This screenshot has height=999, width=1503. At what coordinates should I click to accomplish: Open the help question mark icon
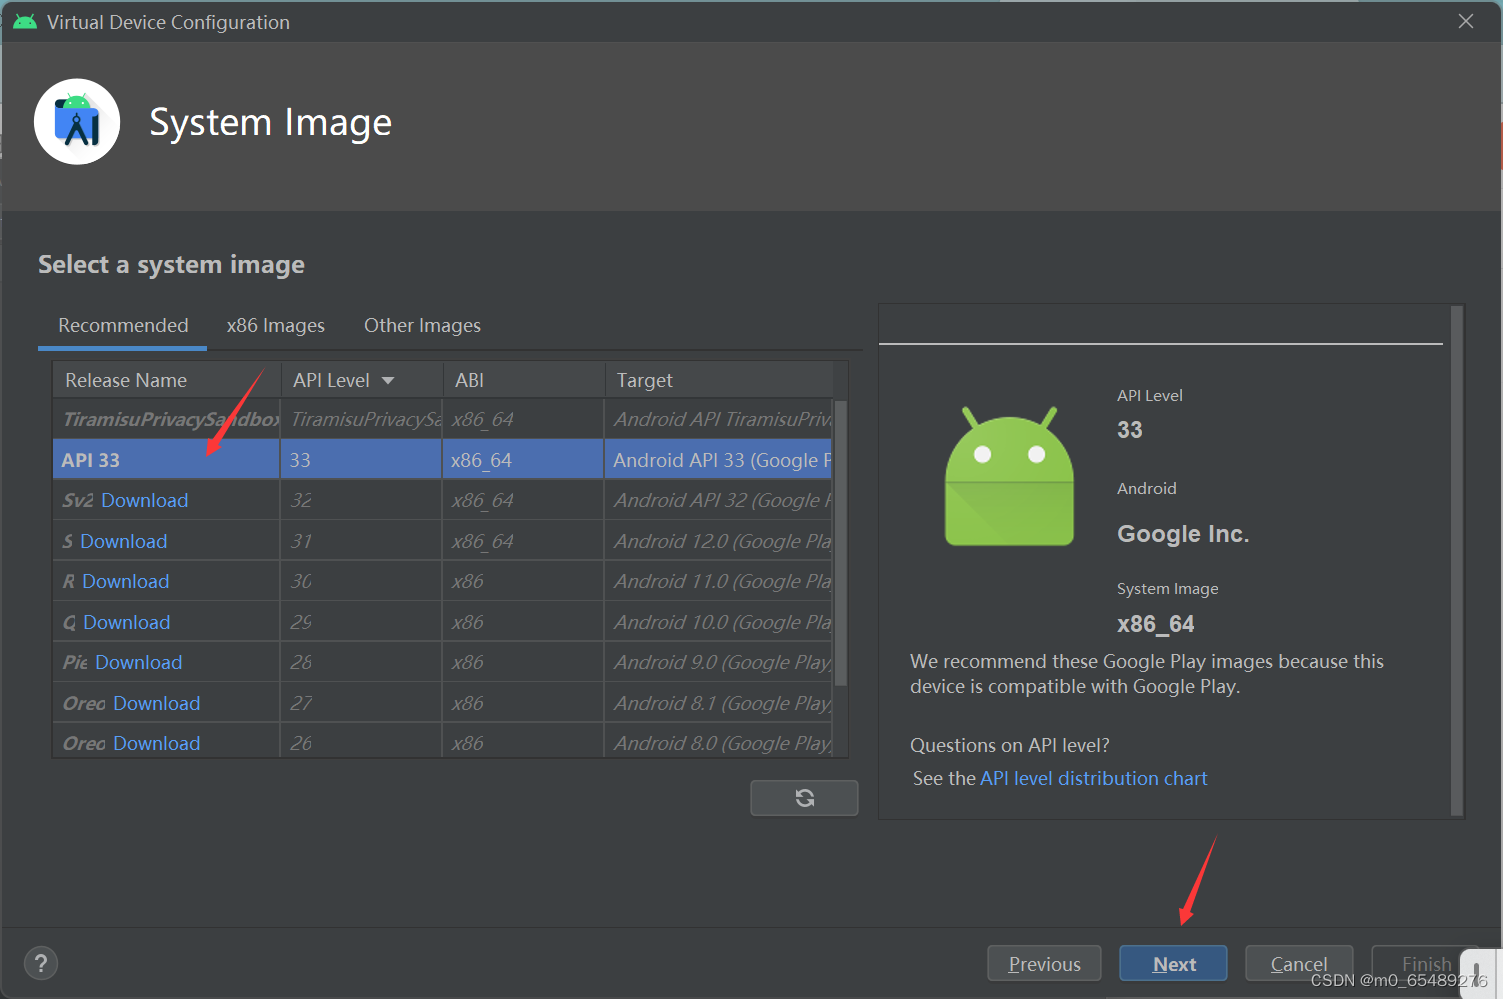(x=41, y=963)
